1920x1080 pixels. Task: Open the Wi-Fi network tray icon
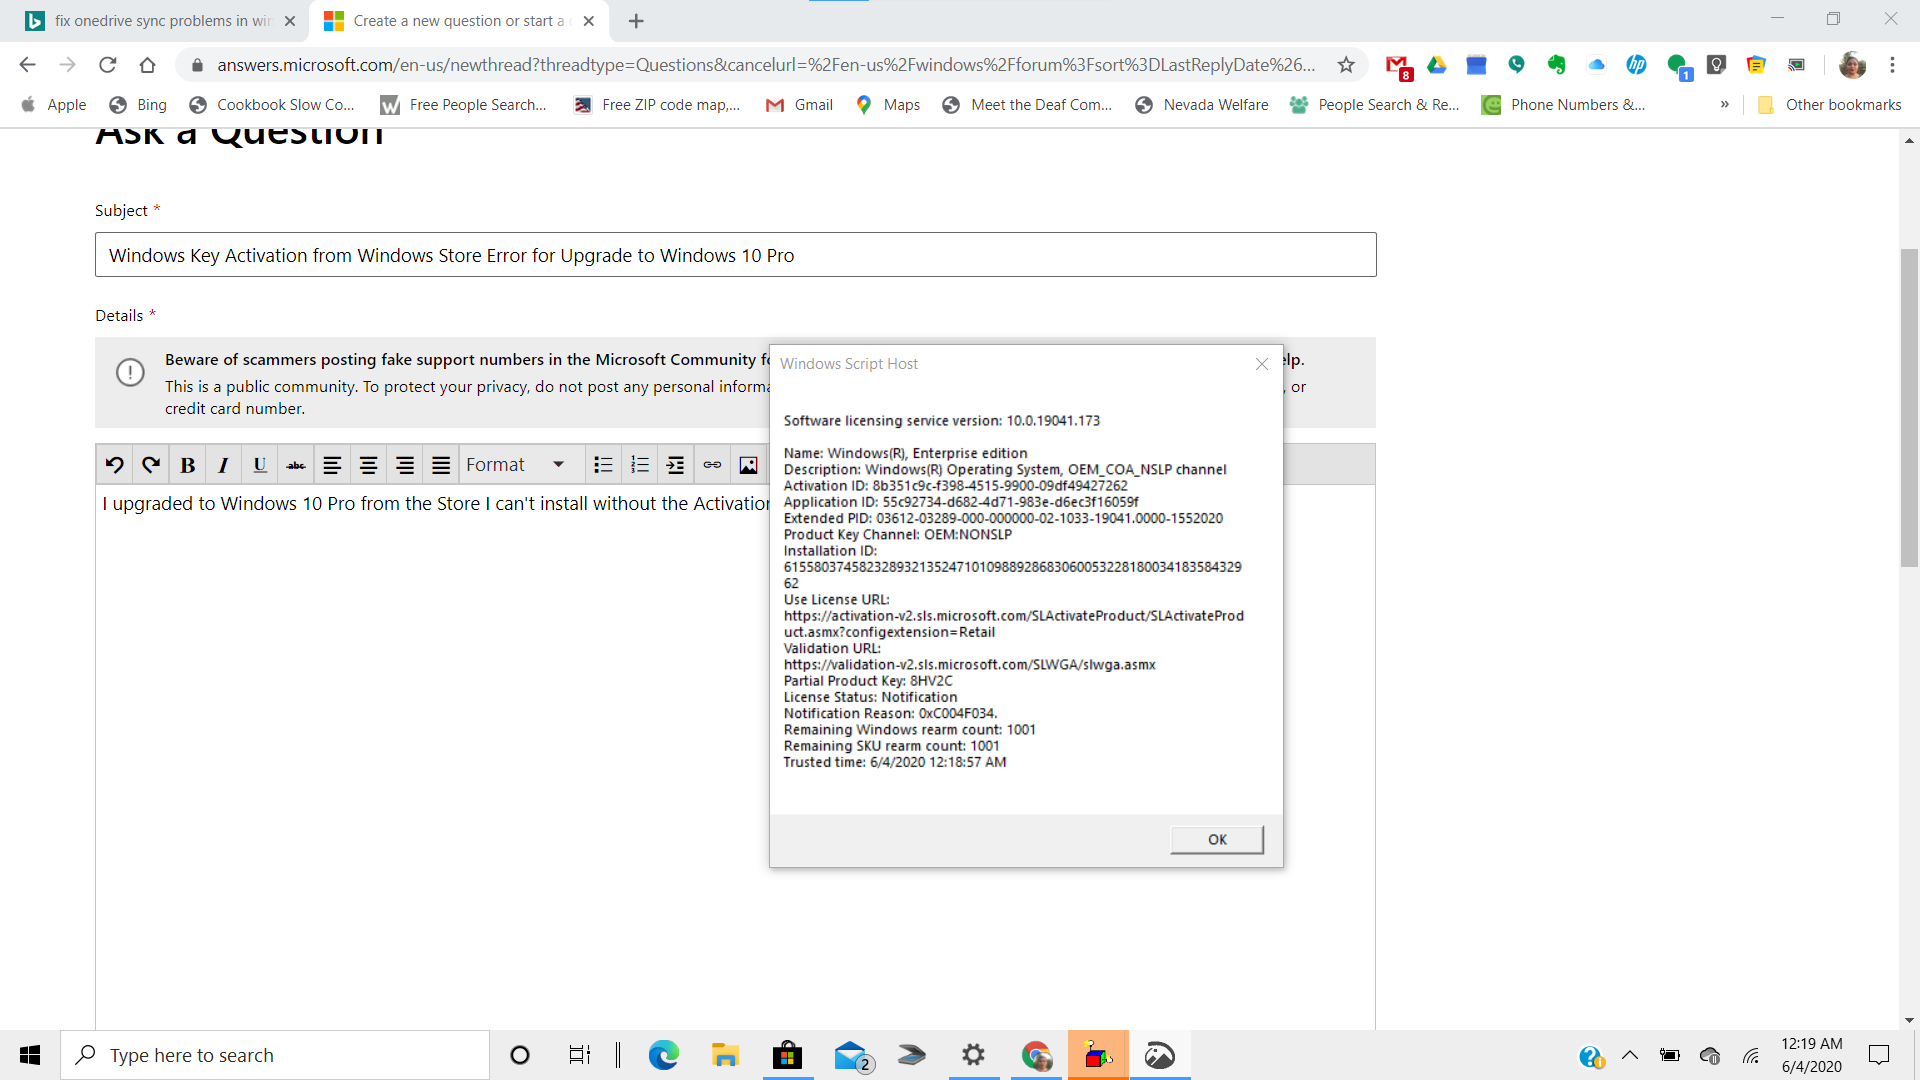[1750, 1055]
